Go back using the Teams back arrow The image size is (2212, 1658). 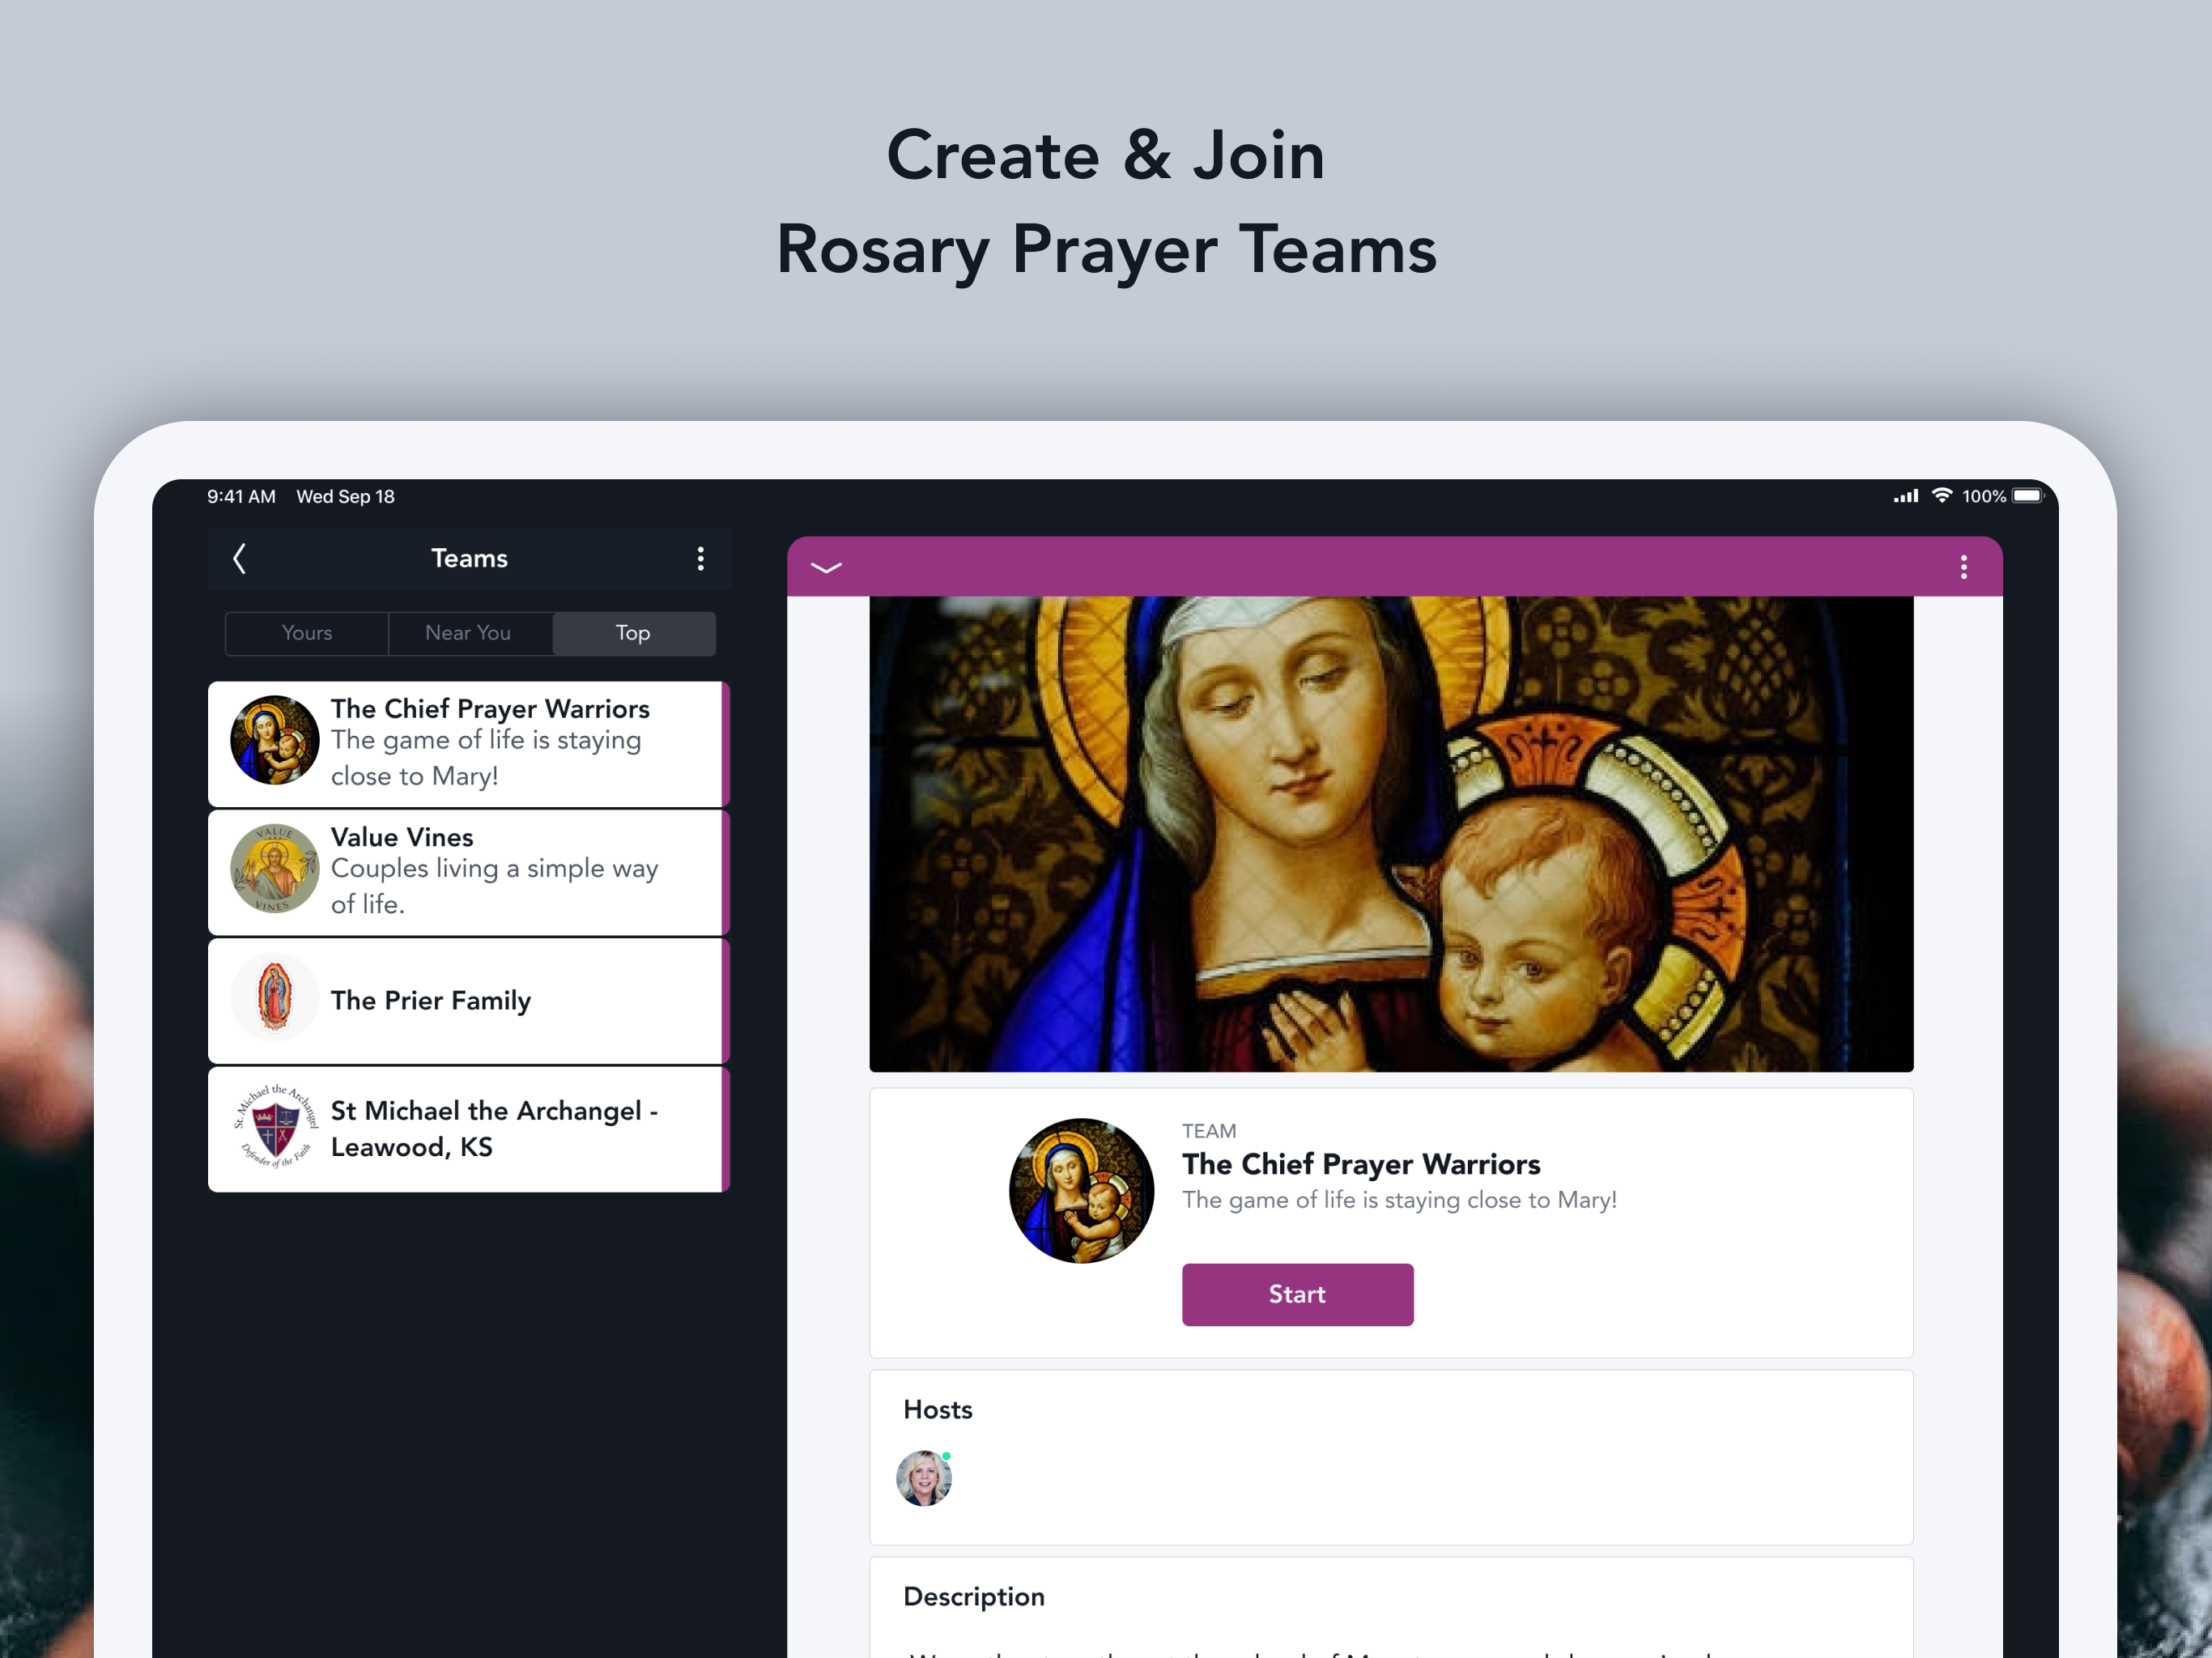(239, 558)
